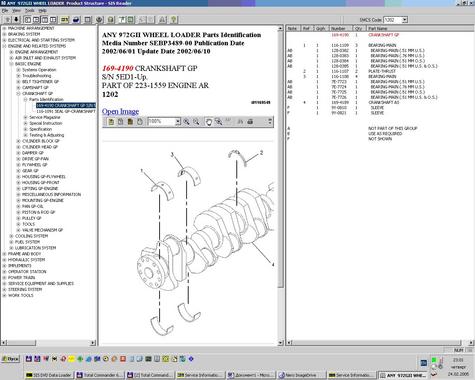Screen dimensions: 475x380
Task: Switch to Nero ImageDrive taskbar button
Action: tap(301, 375)
